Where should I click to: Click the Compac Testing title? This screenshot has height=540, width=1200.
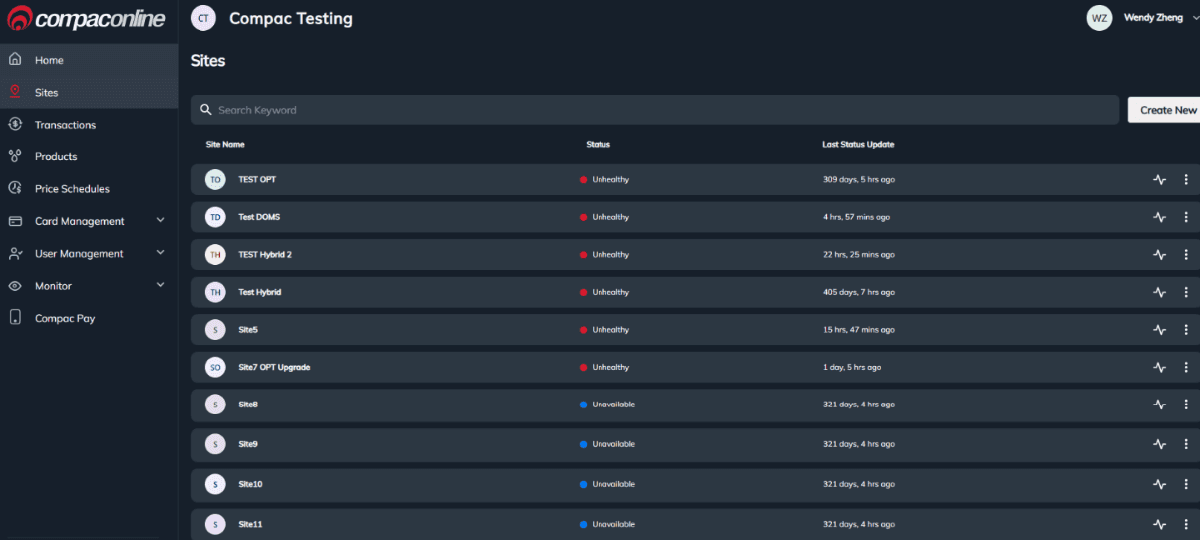coord(291,18)
